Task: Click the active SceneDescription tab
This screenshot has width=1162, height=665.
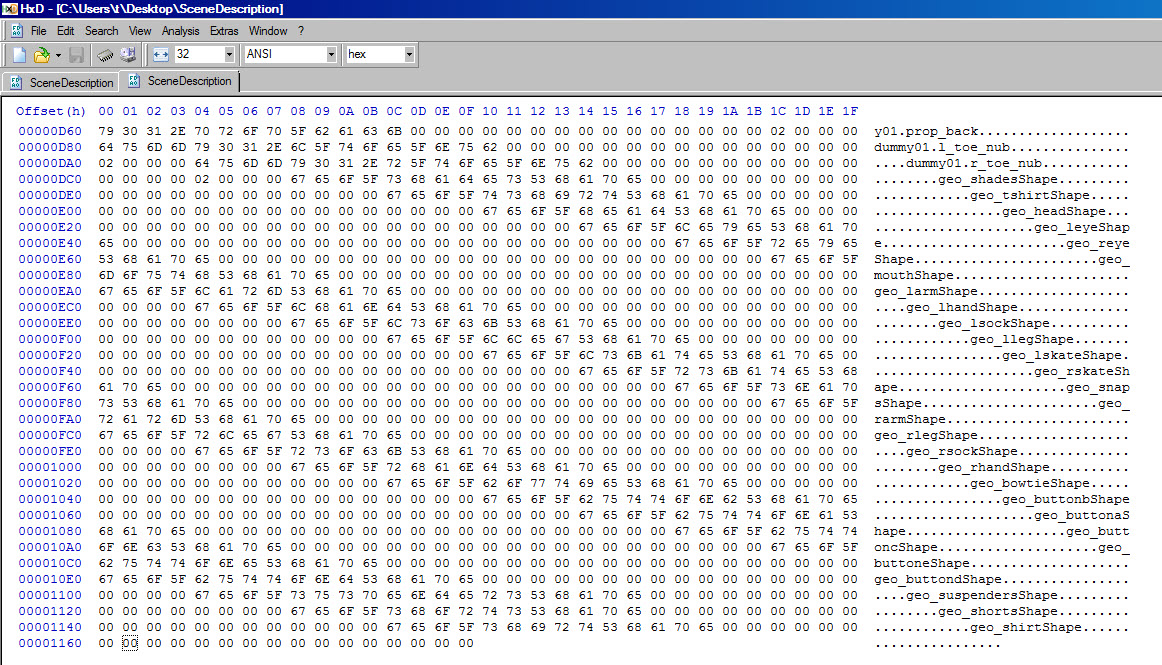Action: [180, 81]
